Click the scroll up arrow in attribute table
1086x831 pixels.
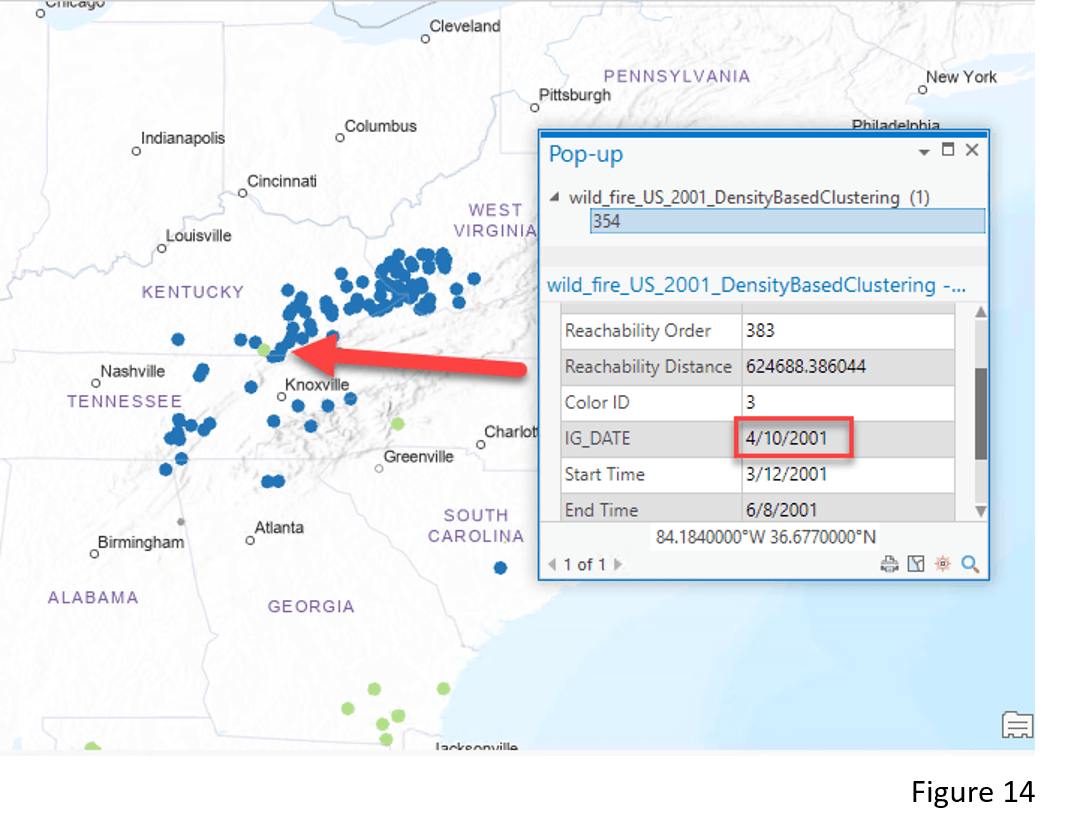pos(981,312)
